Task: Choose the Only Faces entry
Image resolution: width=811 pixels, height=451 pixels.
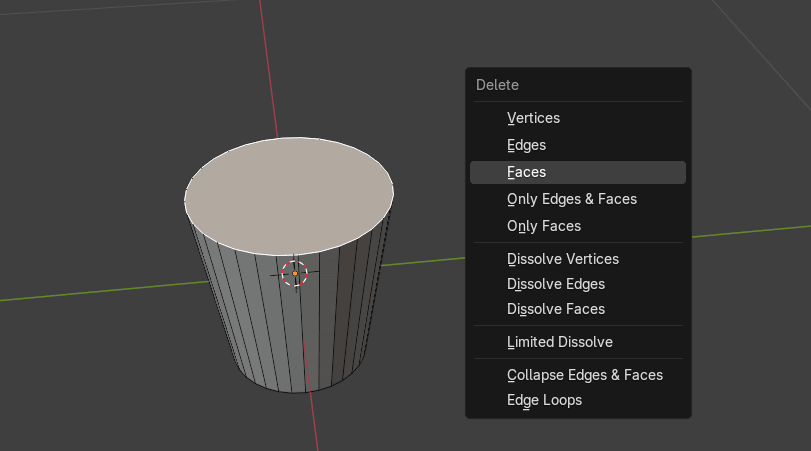Action: [x=543, y=226]
